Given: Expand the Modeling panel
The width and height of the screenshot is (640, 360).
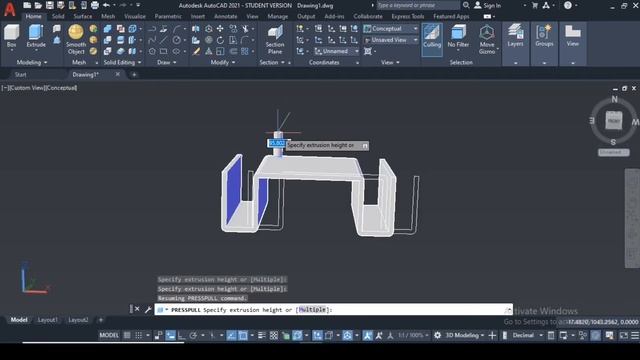Looking at the screenshot, I should [x=32, y=62].
